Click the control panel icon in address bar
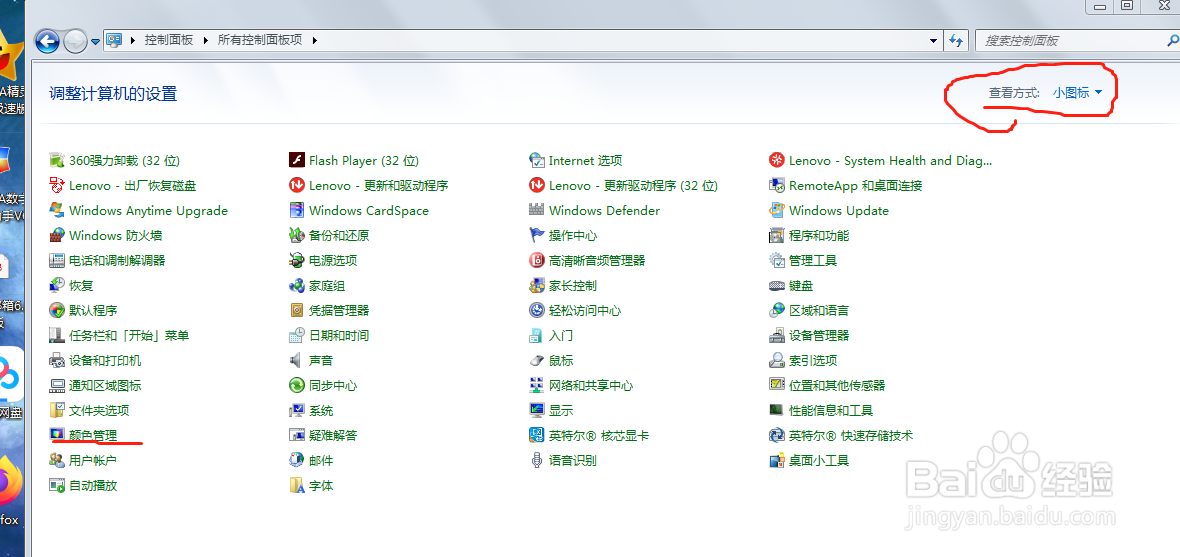1180x557 pixels. pos(114,40)
